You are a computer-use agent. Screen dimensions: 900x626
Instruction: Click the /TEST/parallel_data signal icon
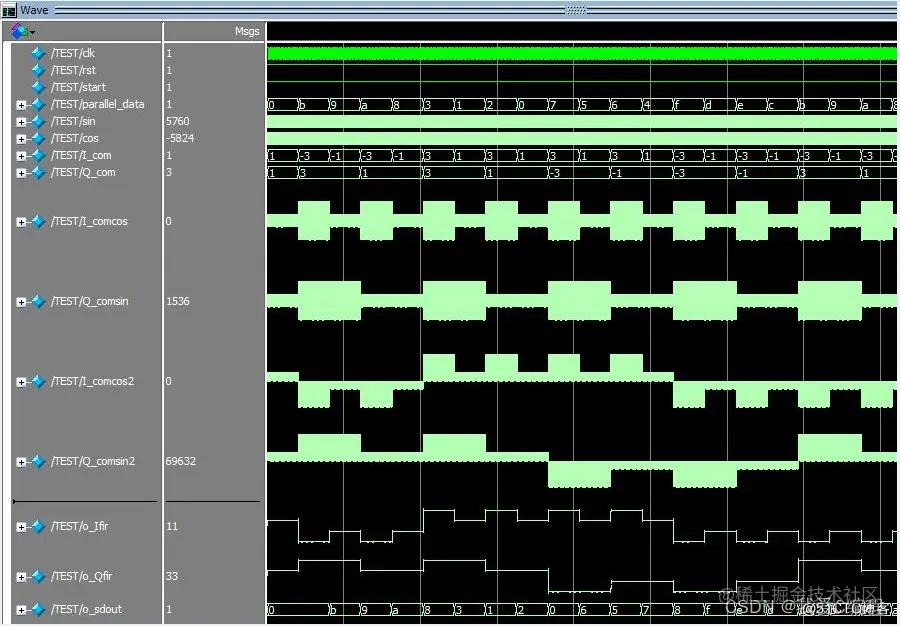(38, 104)
